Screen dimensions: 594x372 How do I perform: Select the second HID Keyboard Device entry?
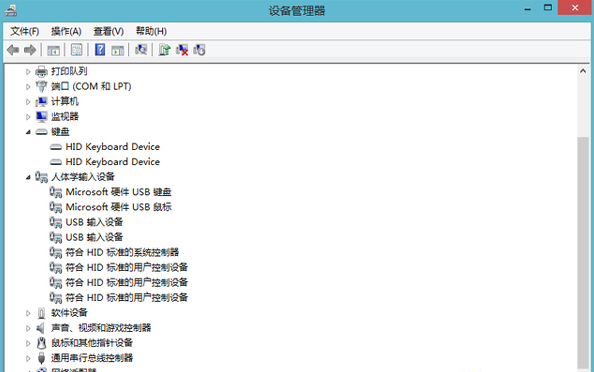click(x=113, y=162)
